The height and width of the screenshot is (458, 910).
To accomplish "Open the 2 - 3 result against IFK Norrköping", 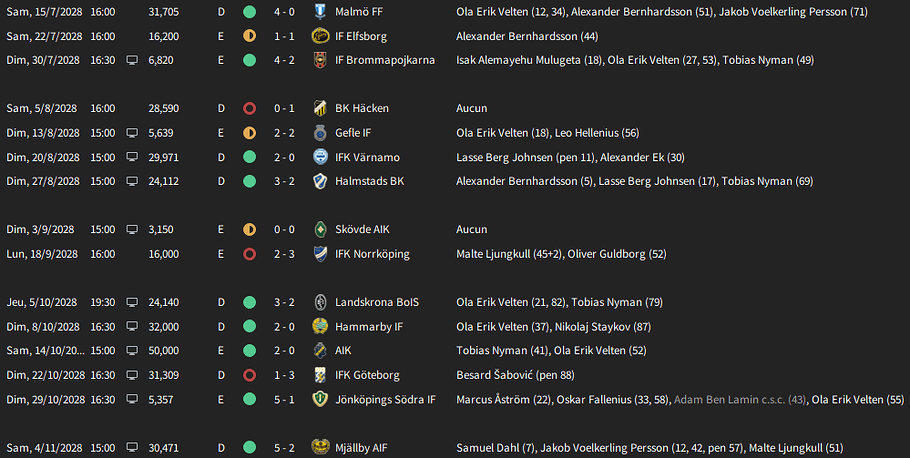I will point(284,254).
